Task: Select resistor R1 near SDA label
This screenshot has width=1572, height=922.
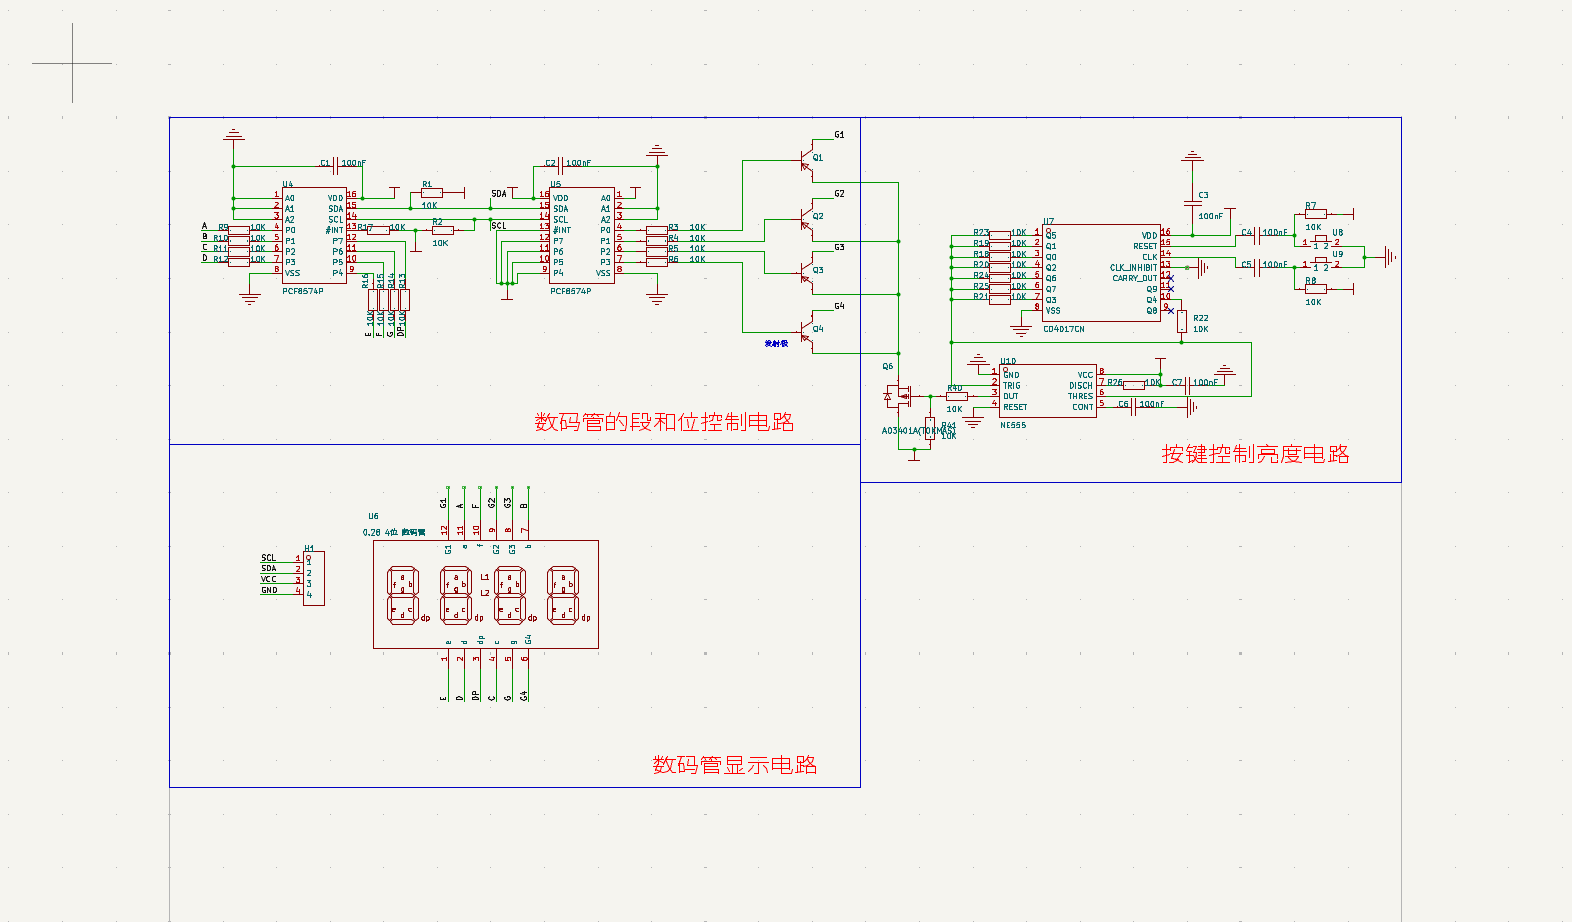Action: click(431, 192)
